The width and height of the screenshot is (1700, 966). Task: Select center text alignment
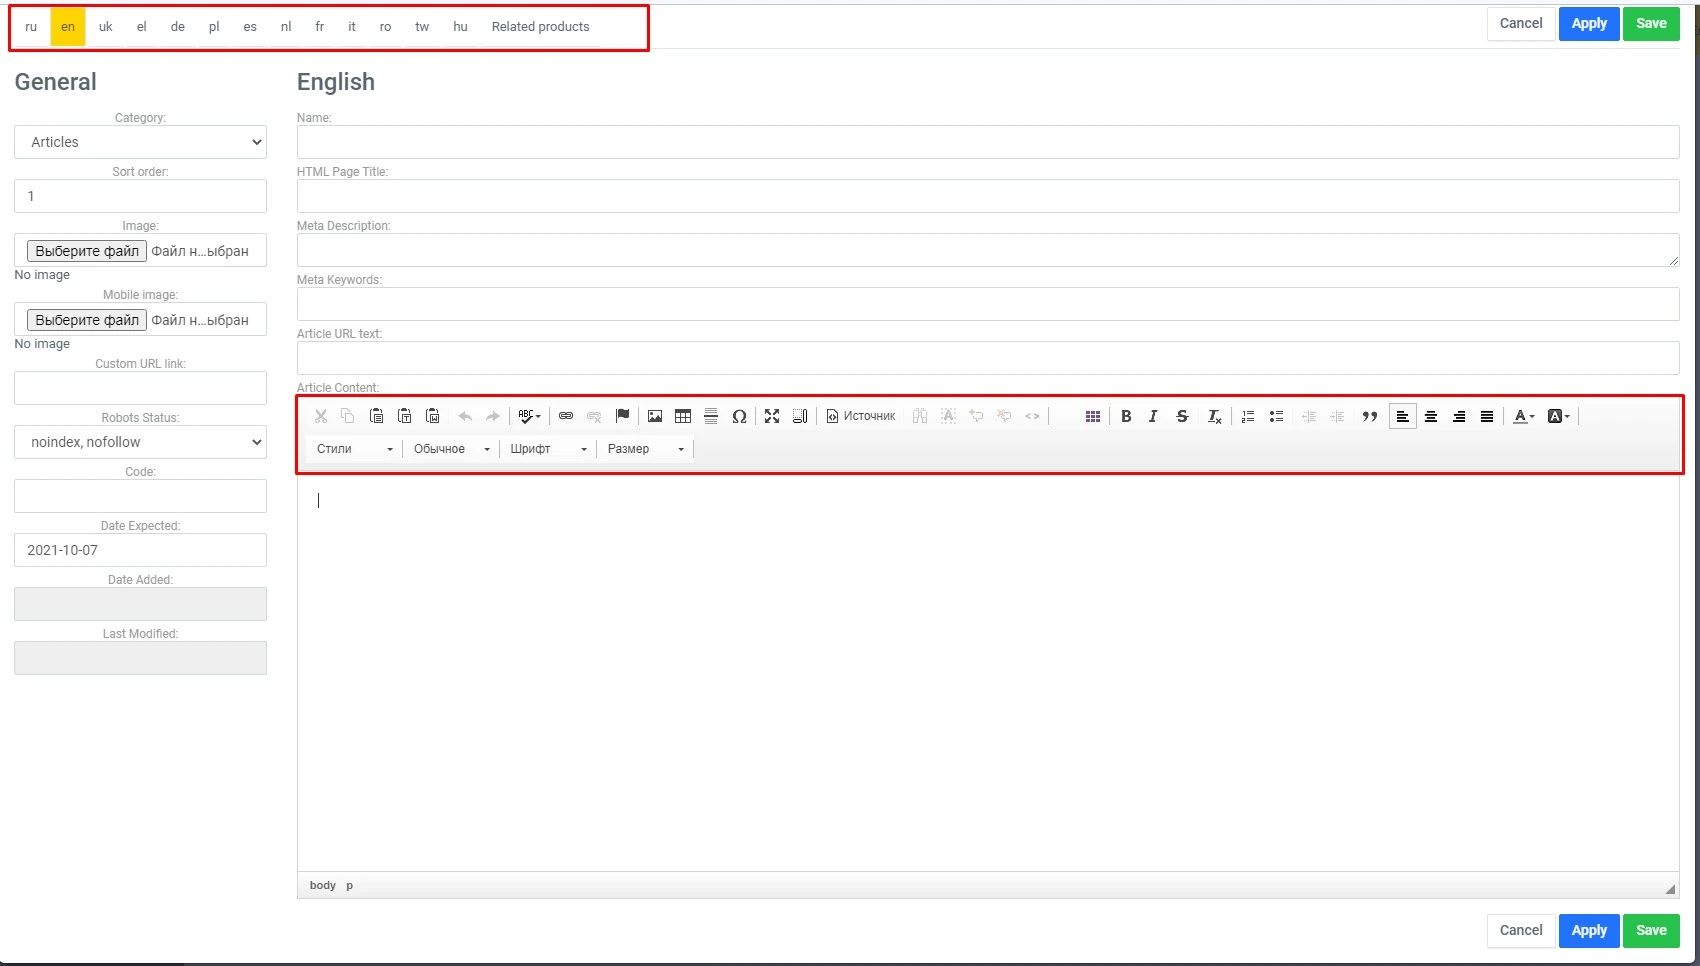point(1431,416)
